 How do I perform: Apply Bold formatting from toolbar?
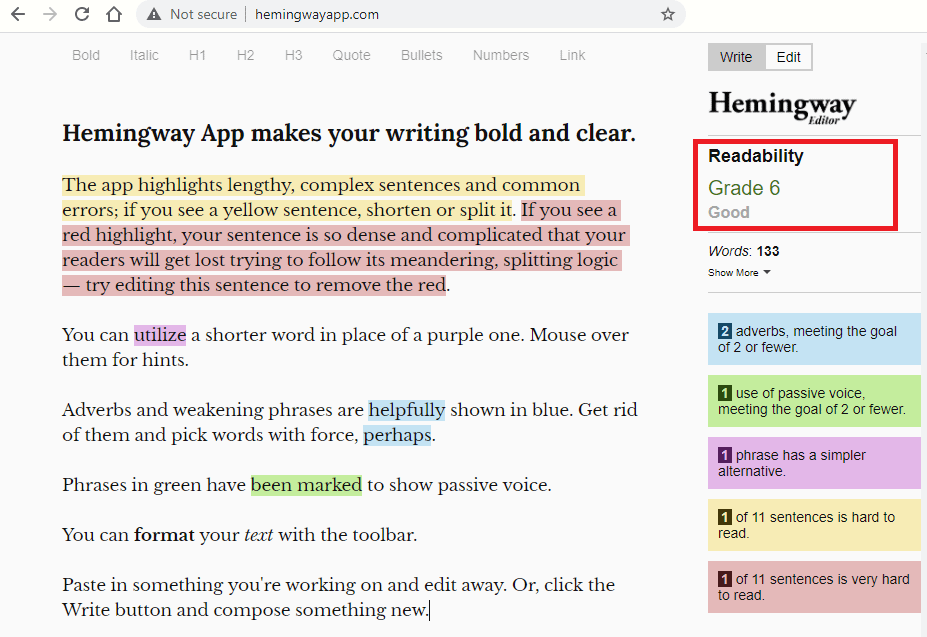coord(86,55)
